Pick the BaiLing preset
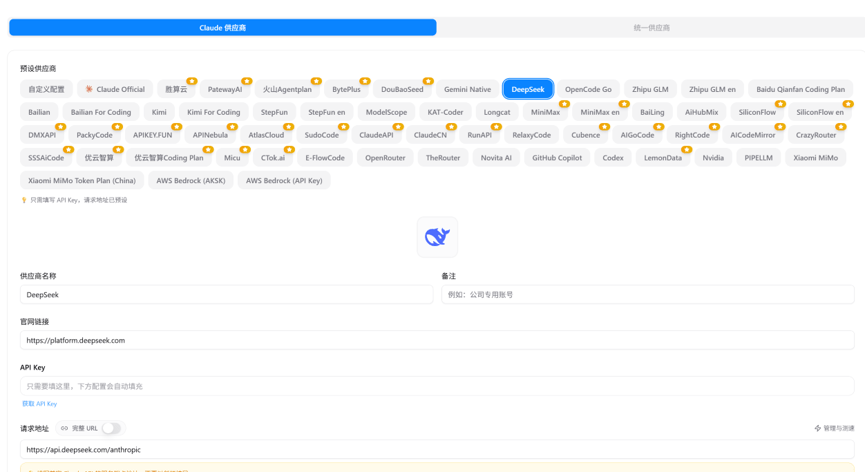The height and width of the screenshot is (472, 865). tap(652, 112)
